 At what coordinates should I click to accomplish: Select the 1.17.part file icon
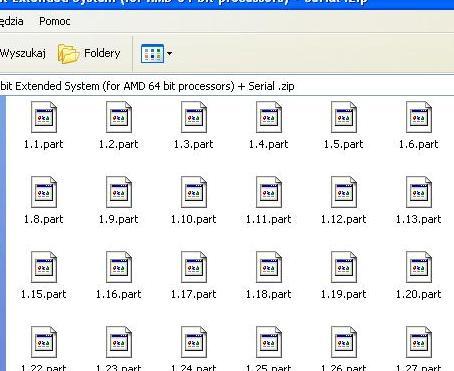194,267
